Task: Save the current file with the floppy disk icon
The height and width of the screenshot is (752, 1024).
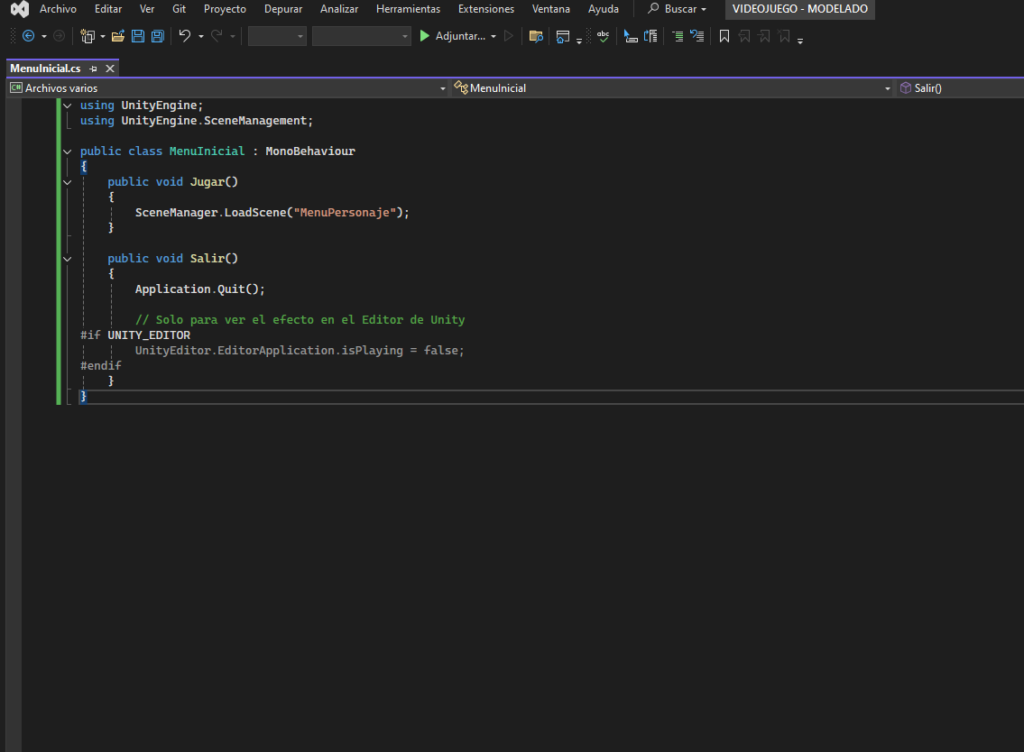Action: tap(138, 37)
